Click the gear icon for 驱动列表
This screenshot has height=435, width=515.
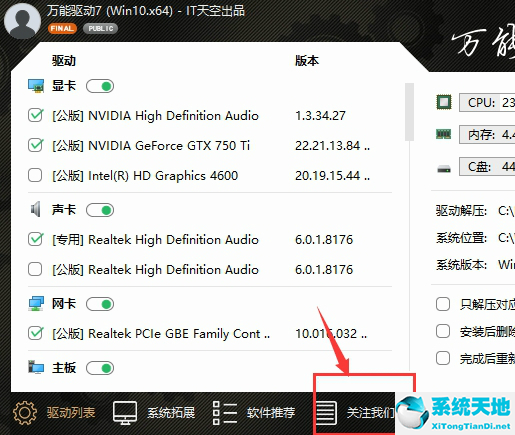[25, 413]
